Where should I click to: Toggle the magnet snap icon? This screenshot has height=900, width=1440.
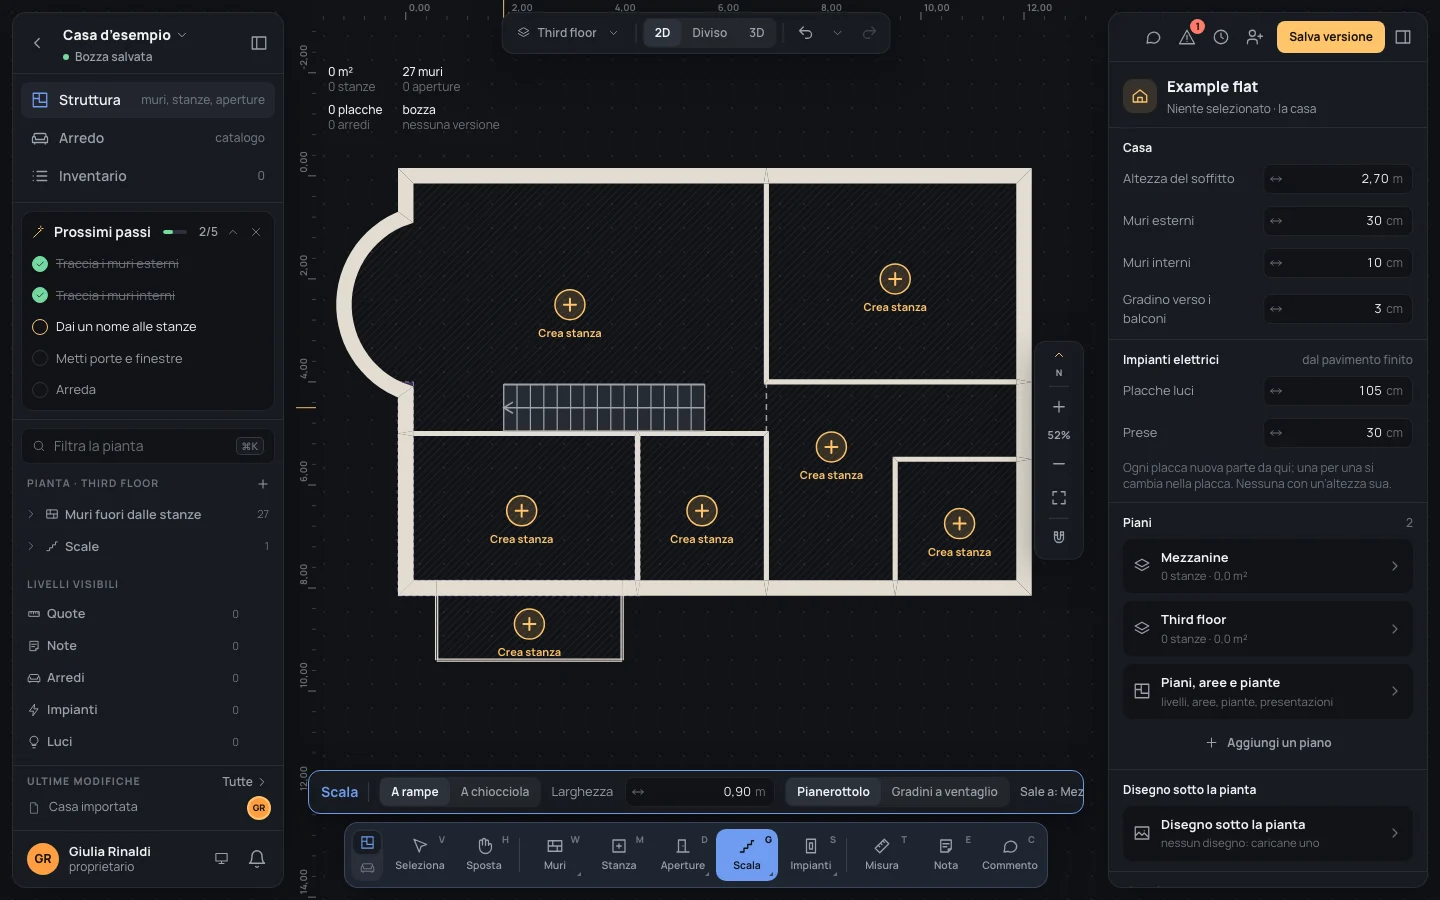1059,537
